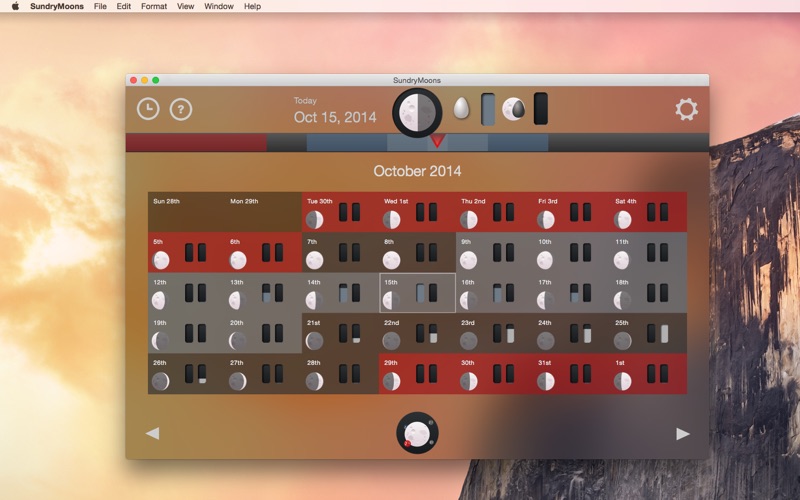Click the "October 2014" month title

(x=417, y=171)
